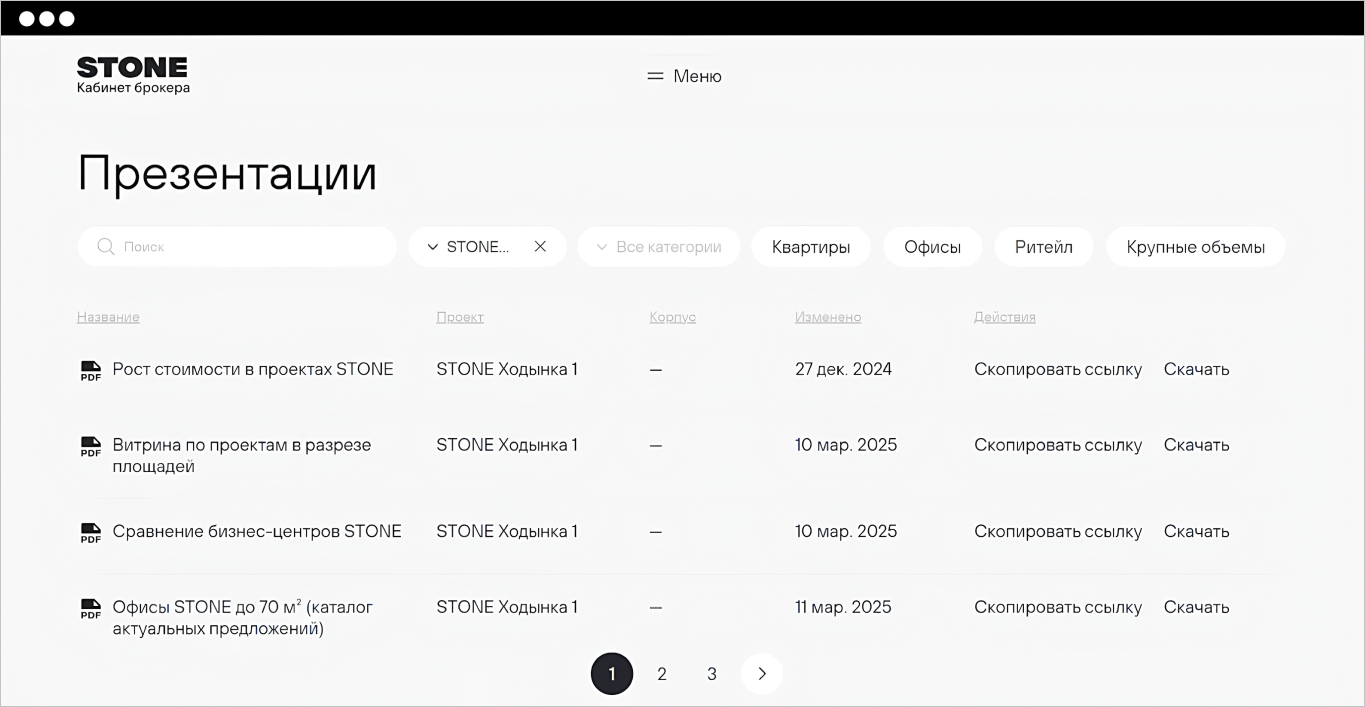Click STONE Ходынка 1 in Сравнение бизнес-центров row
This screenshot has width=1365, height=707.
point(507,531)
